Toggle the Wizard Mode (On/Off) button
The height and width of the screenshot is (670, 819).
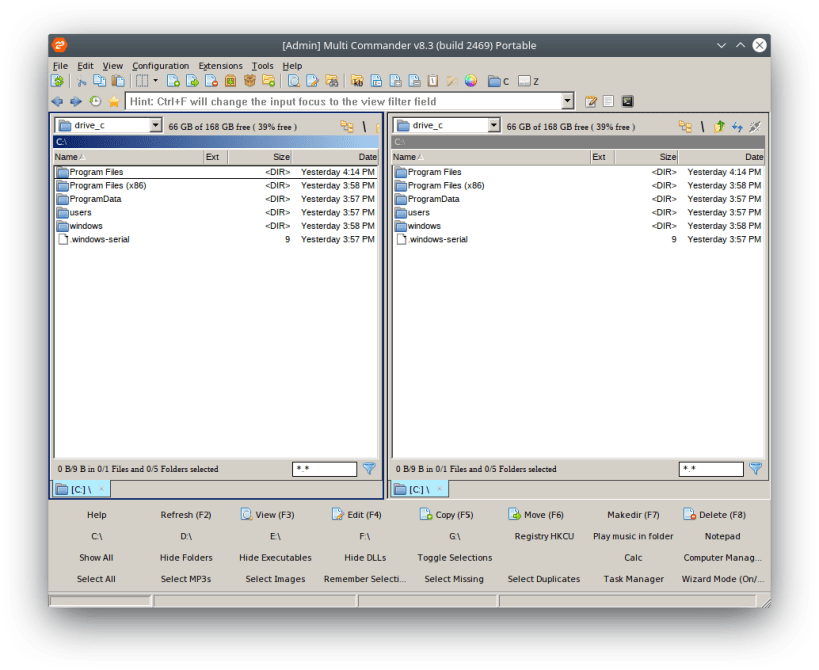point(722,579)
